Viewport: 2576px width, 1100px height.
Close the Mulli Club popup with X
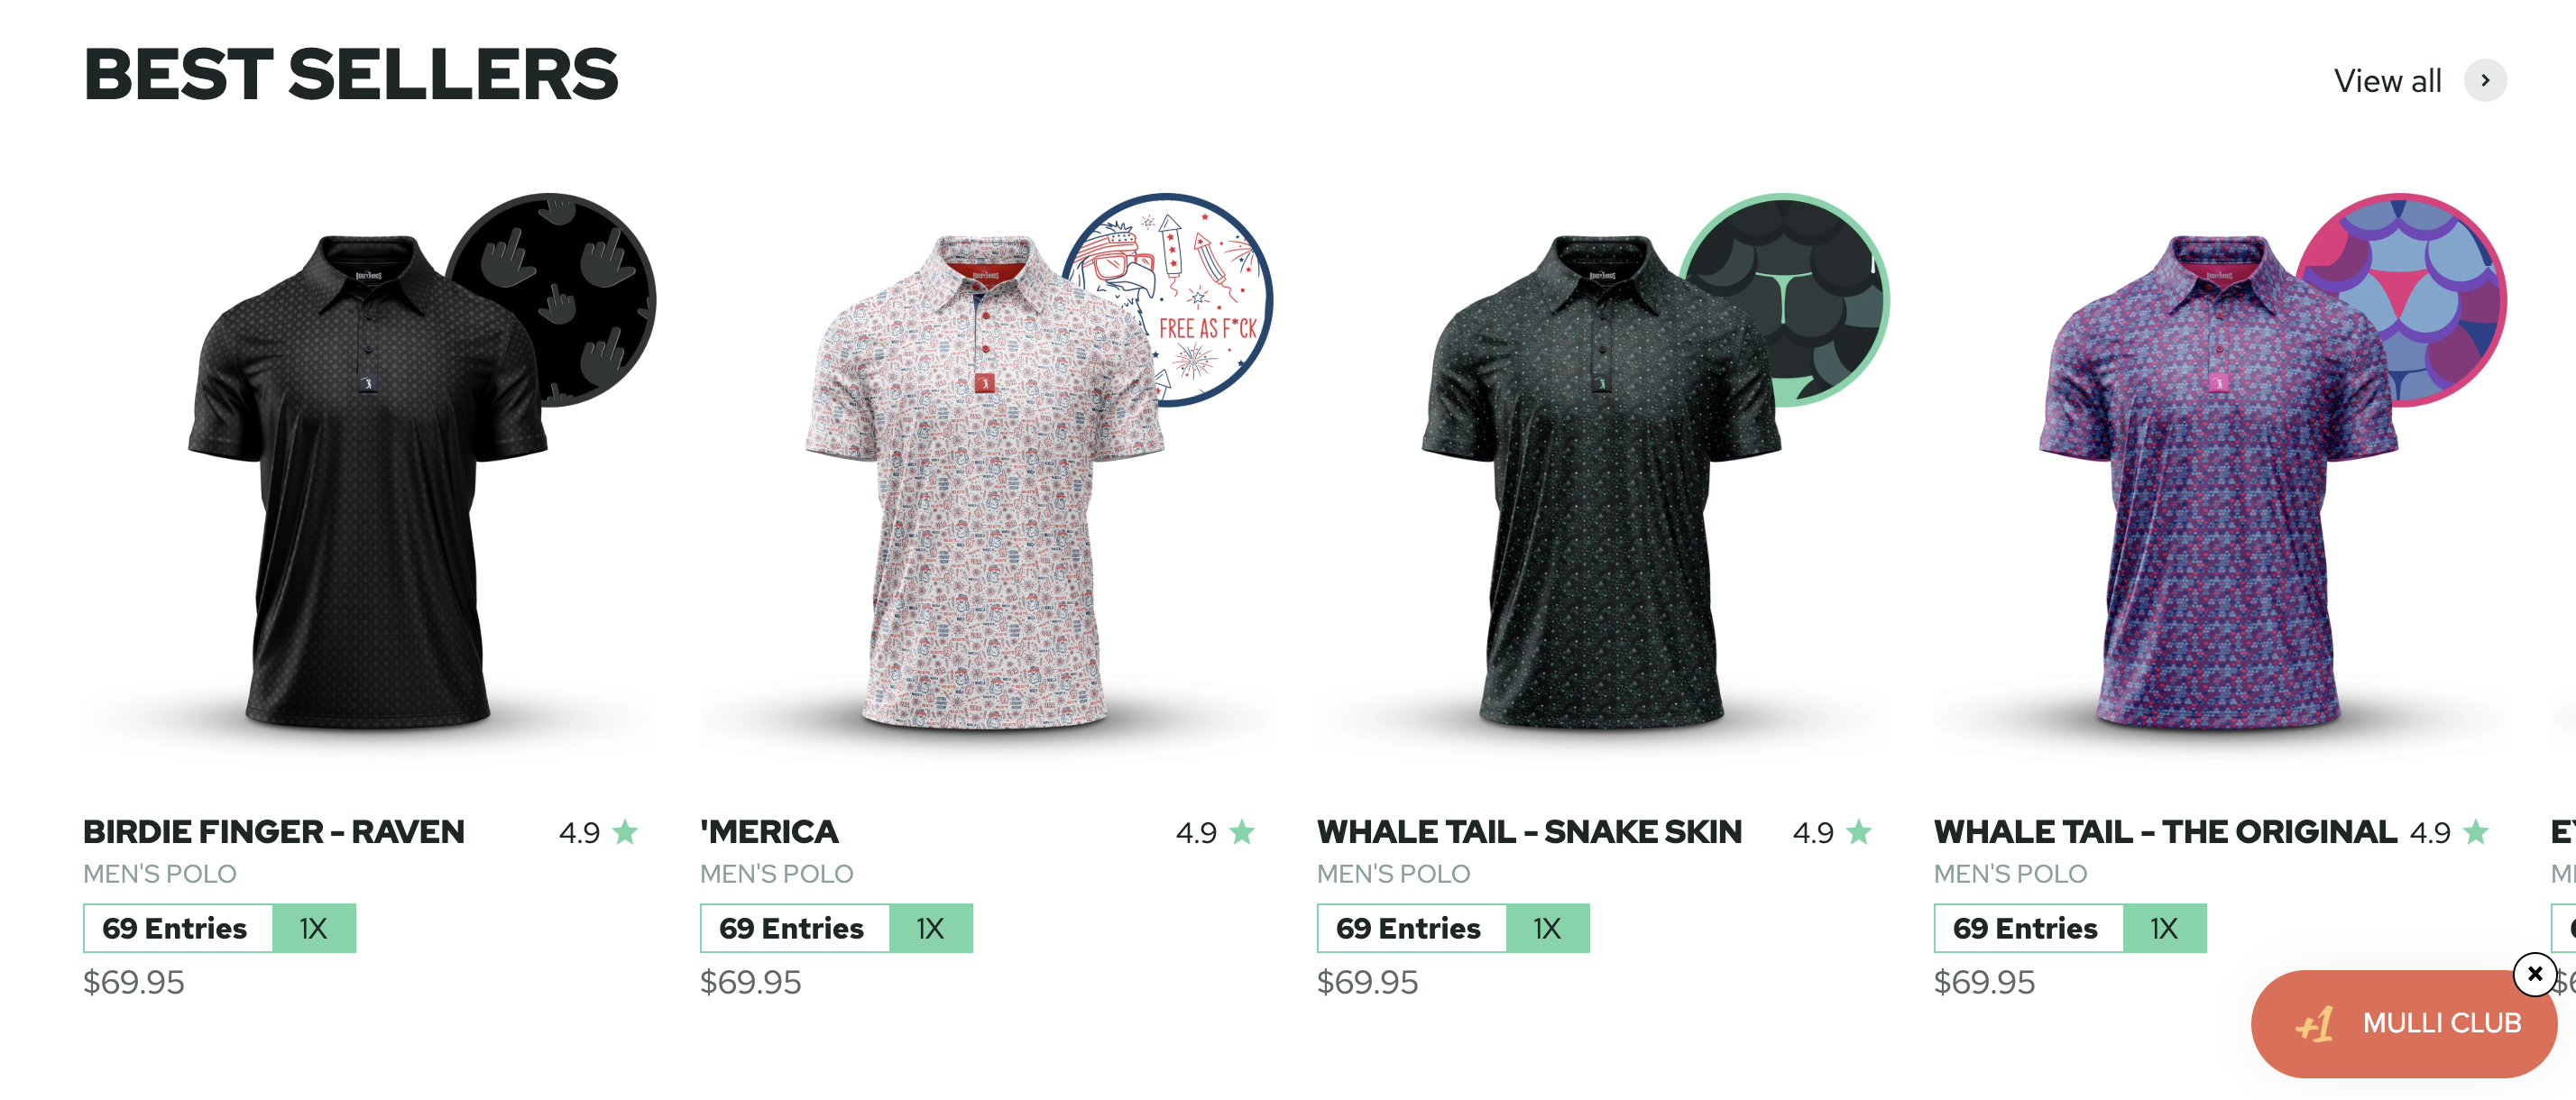tap(2534, 973)
